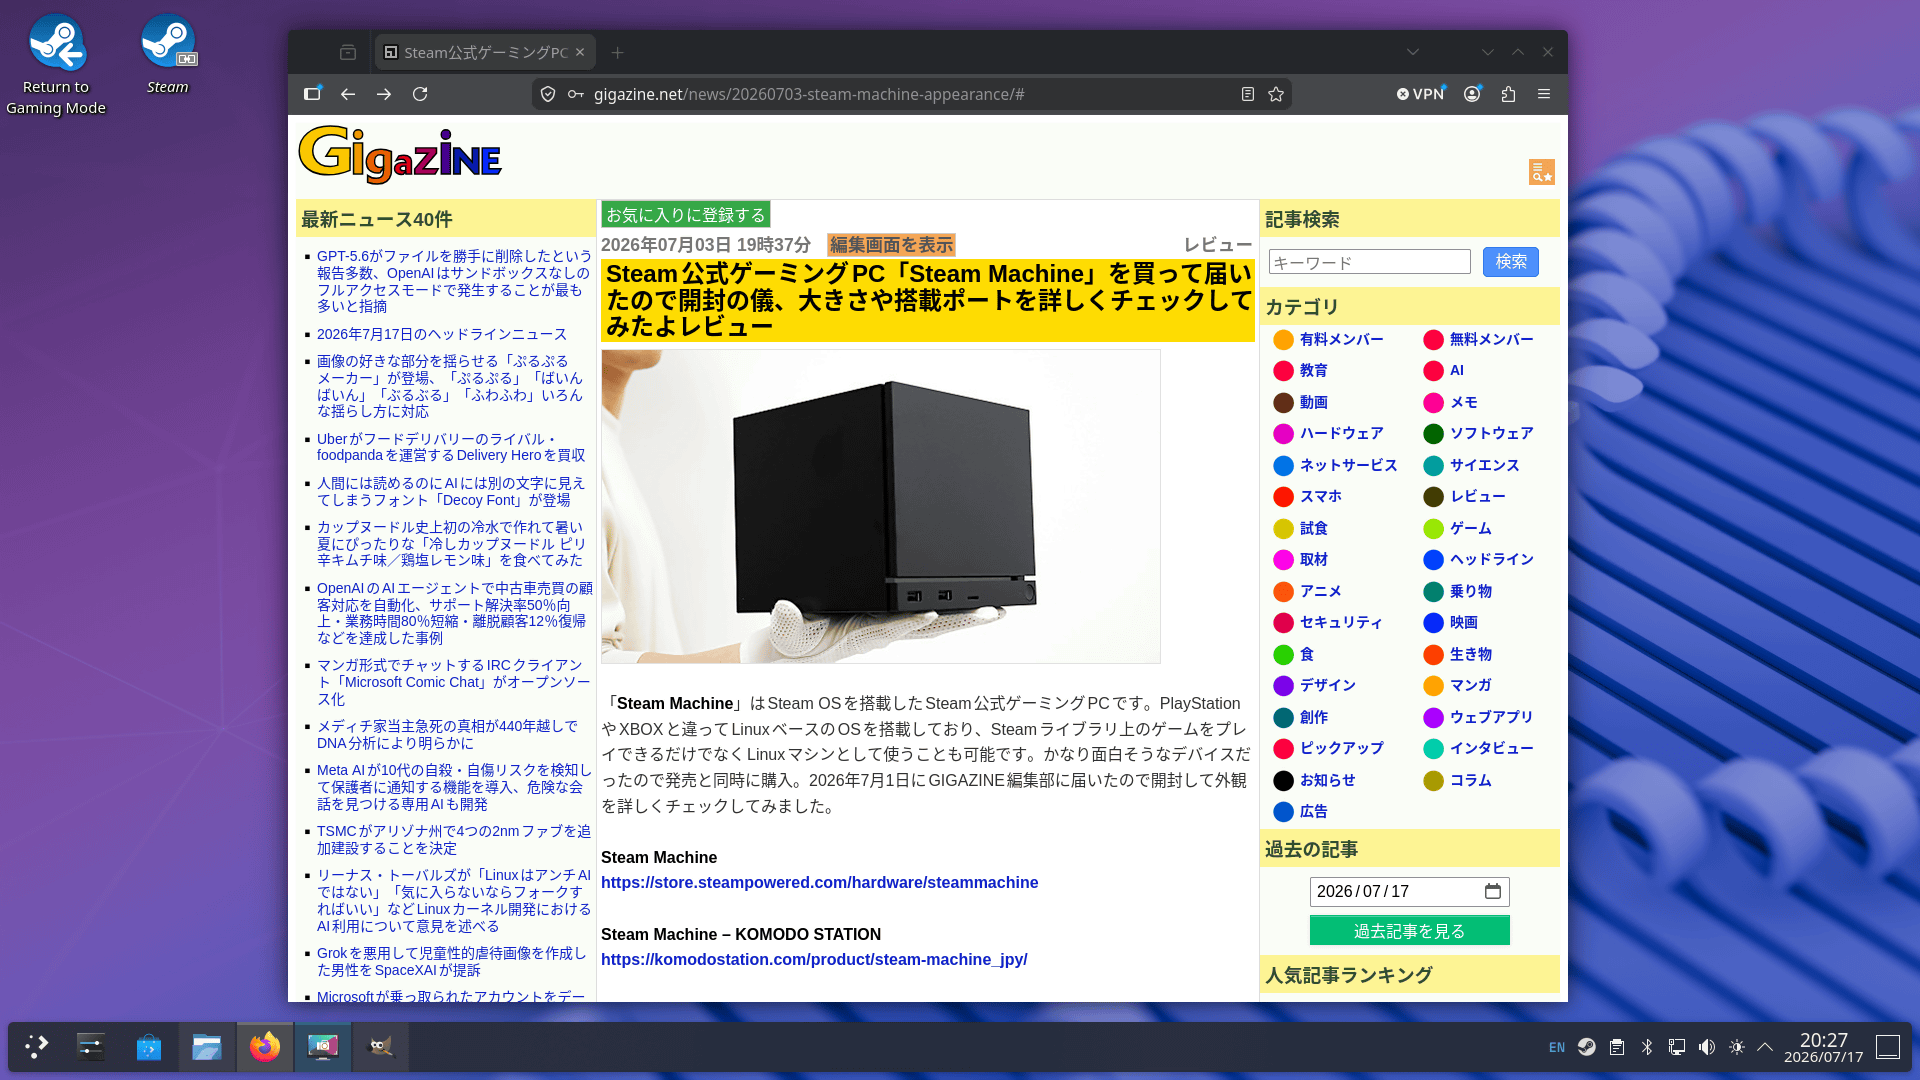1920x1080 pixels.
Task: Click the 検索 button
Action: pyautogui.click(x=1511, y=262)
